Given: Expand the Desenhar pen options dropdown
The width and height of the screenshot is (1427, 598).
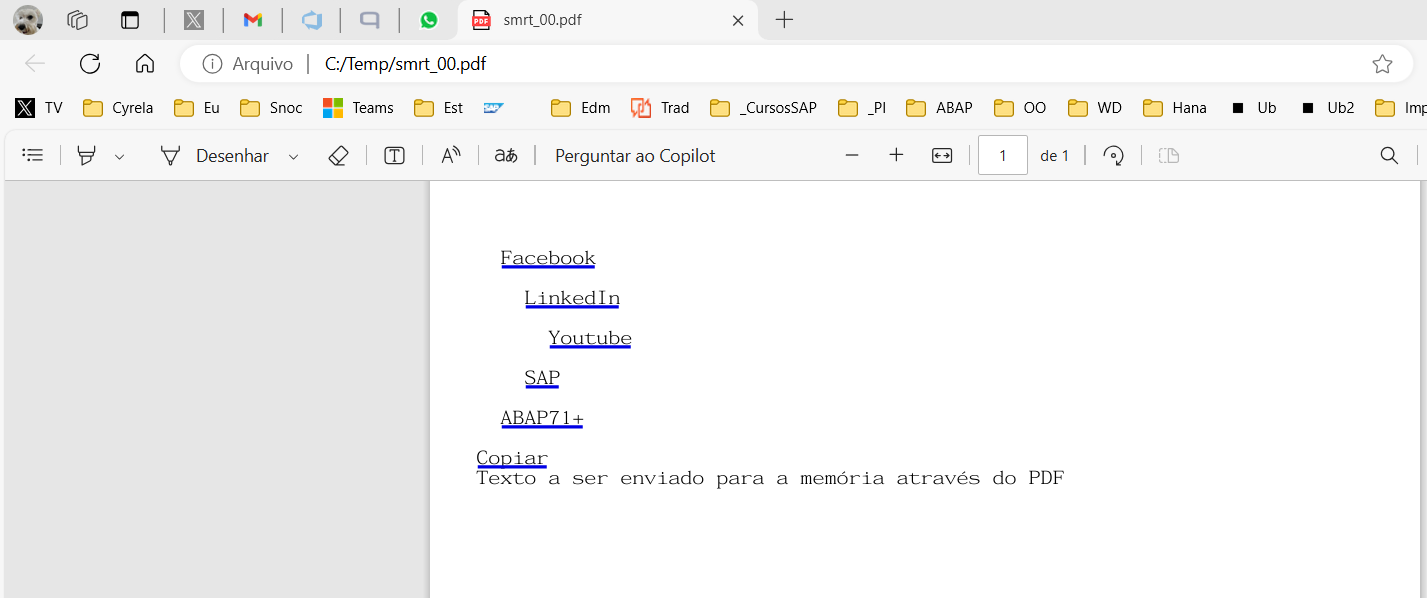Looking at the screenshot, I should (294, 157).
